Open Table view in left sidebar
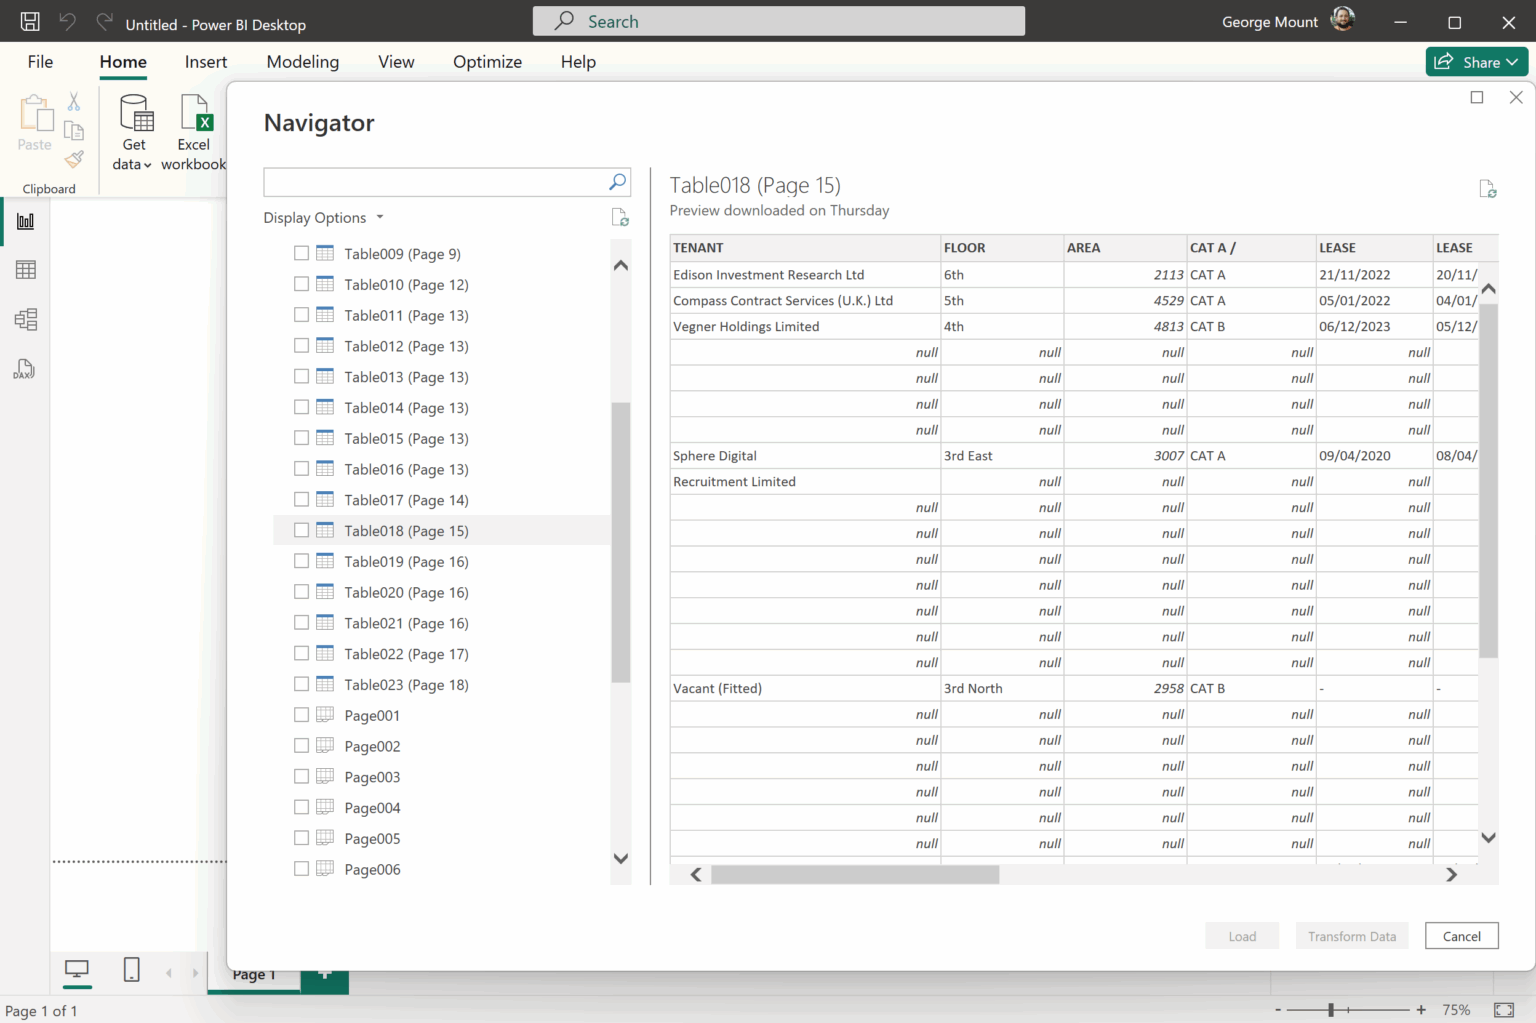Image resolution: width=1536 pixels, height=1023 pixels. coord(26,270)
